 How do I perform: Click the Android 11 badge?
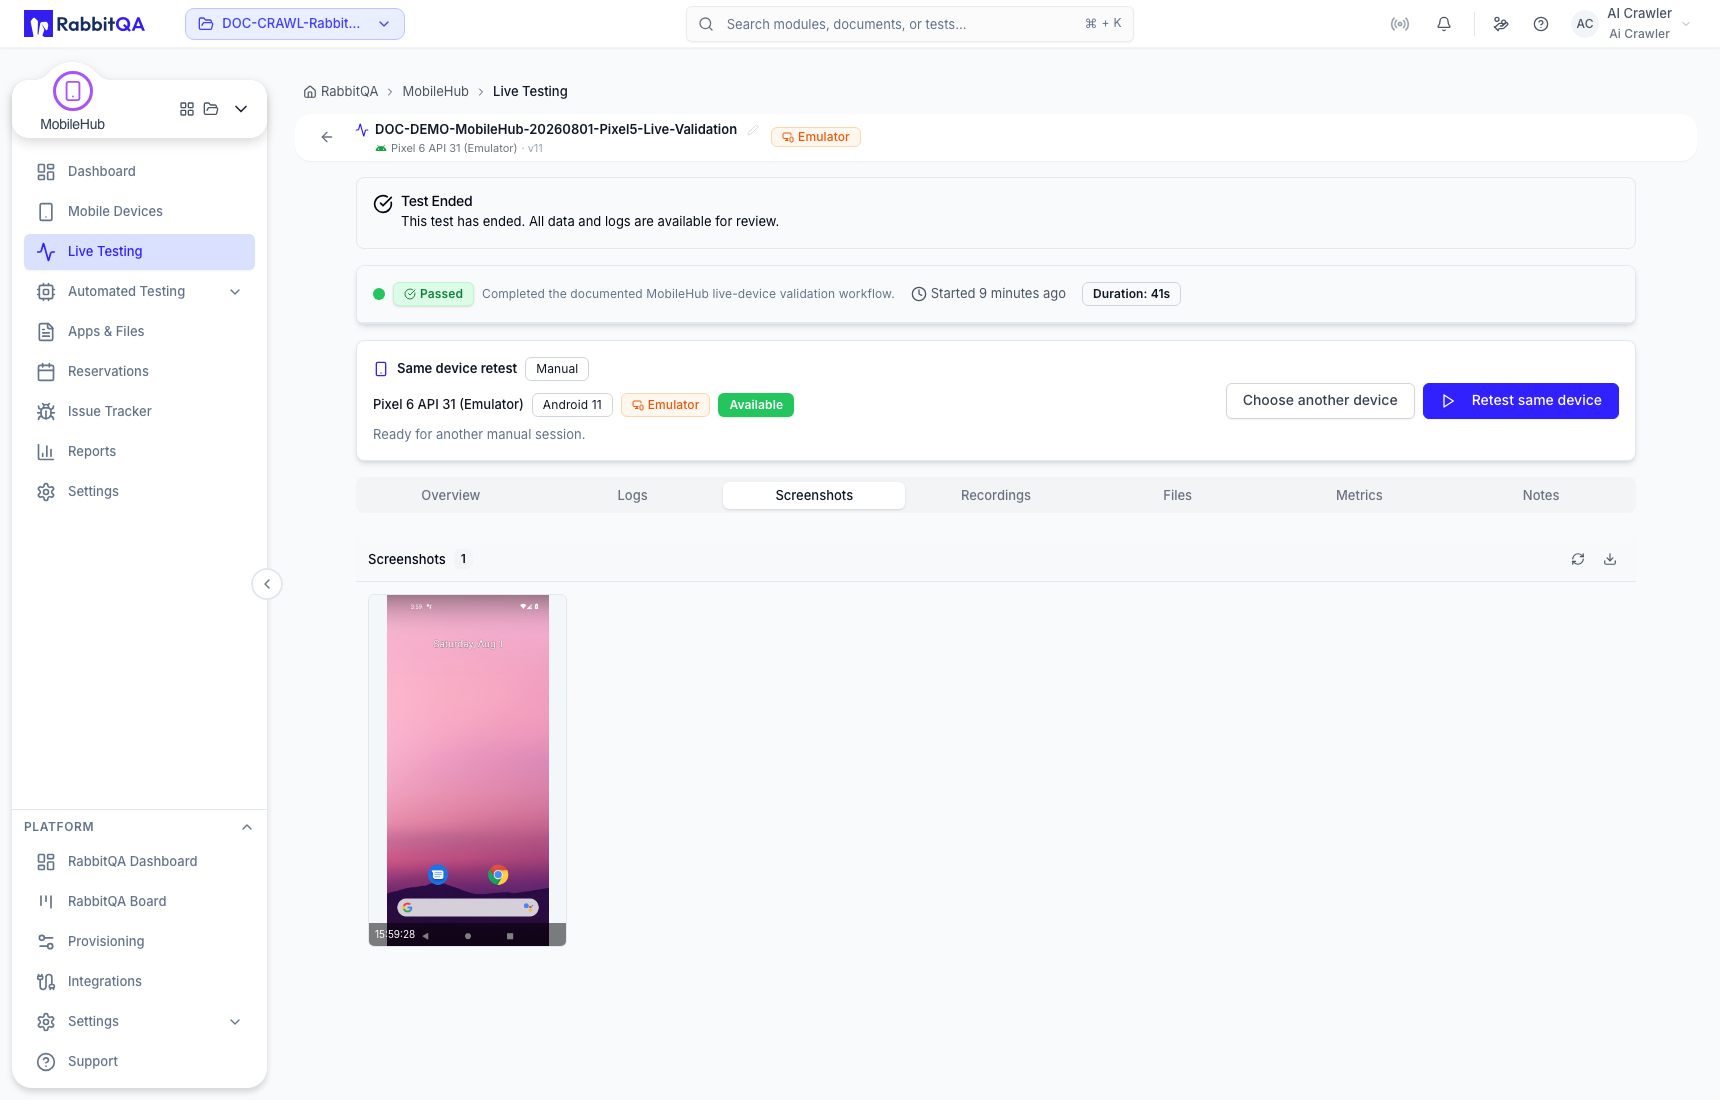572,405
